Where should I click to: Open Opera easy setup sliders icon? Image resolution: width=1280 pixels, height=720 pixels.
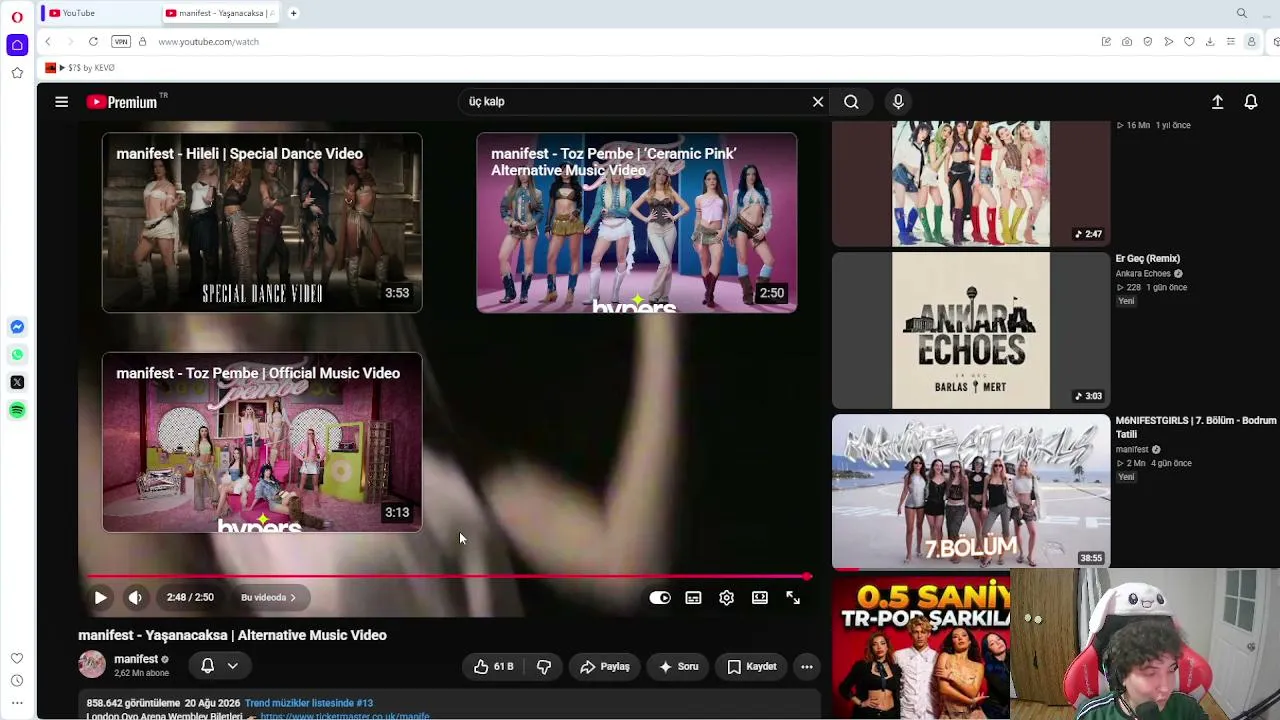pos(1231,42)
